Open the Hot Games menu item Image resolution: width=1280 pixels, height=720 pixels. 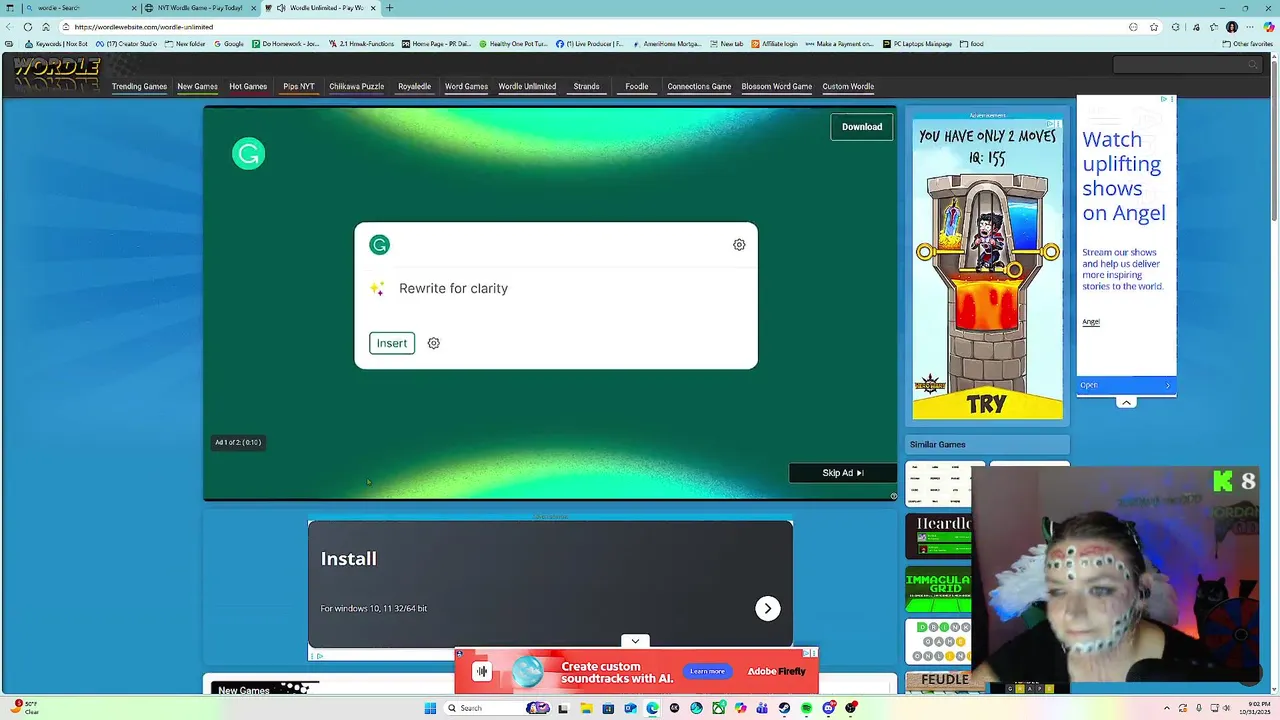(248, 87)
